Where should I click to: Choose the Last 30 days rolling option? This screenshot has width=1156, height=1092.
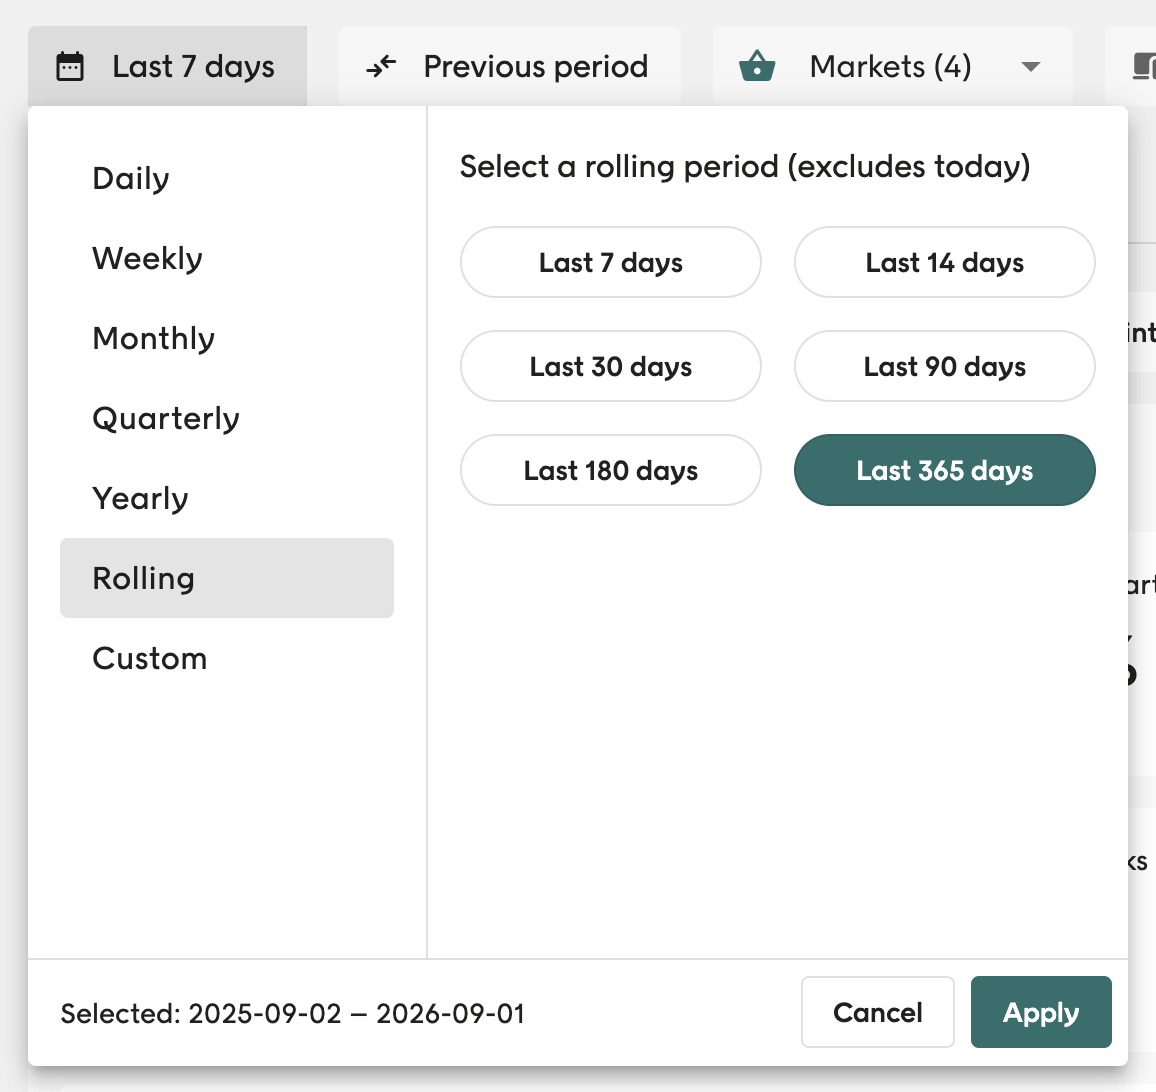[x=610, y=366]
